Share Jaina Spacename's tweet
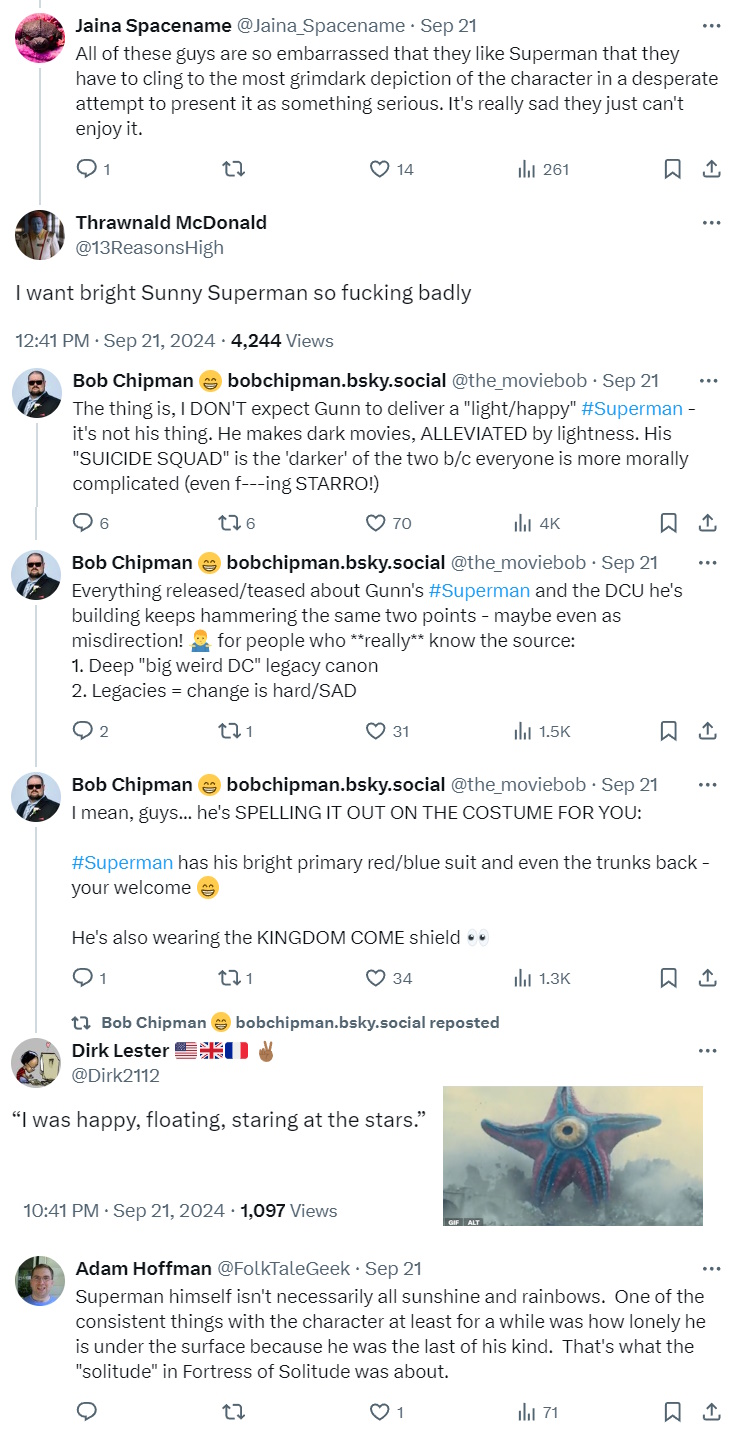The width and height of the screenshot is (740, 1435). [x=711, y=169]
